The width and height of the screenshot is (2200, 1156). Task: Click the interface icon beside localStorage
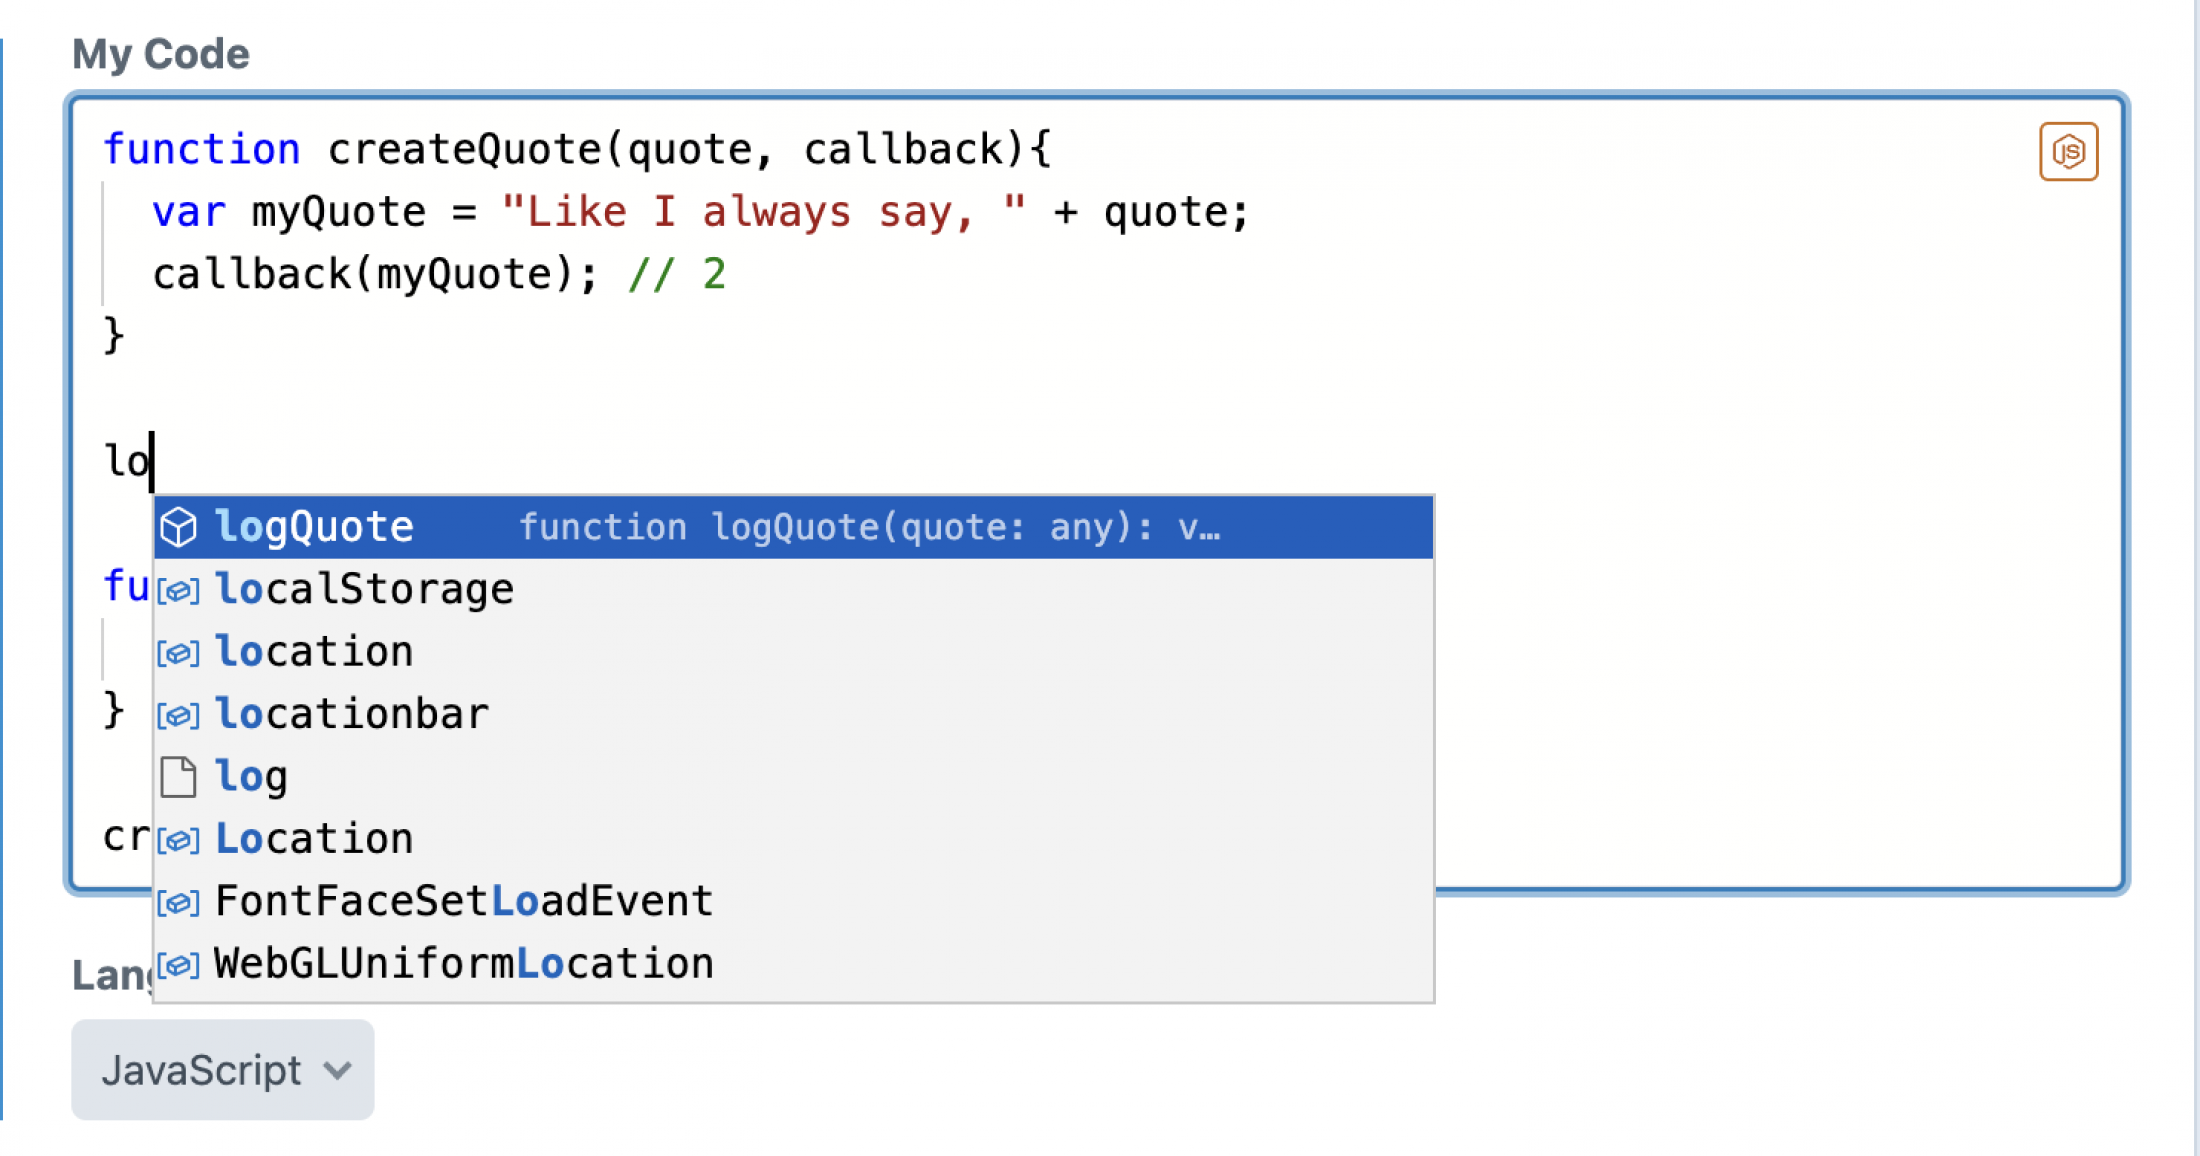[178, 589]
